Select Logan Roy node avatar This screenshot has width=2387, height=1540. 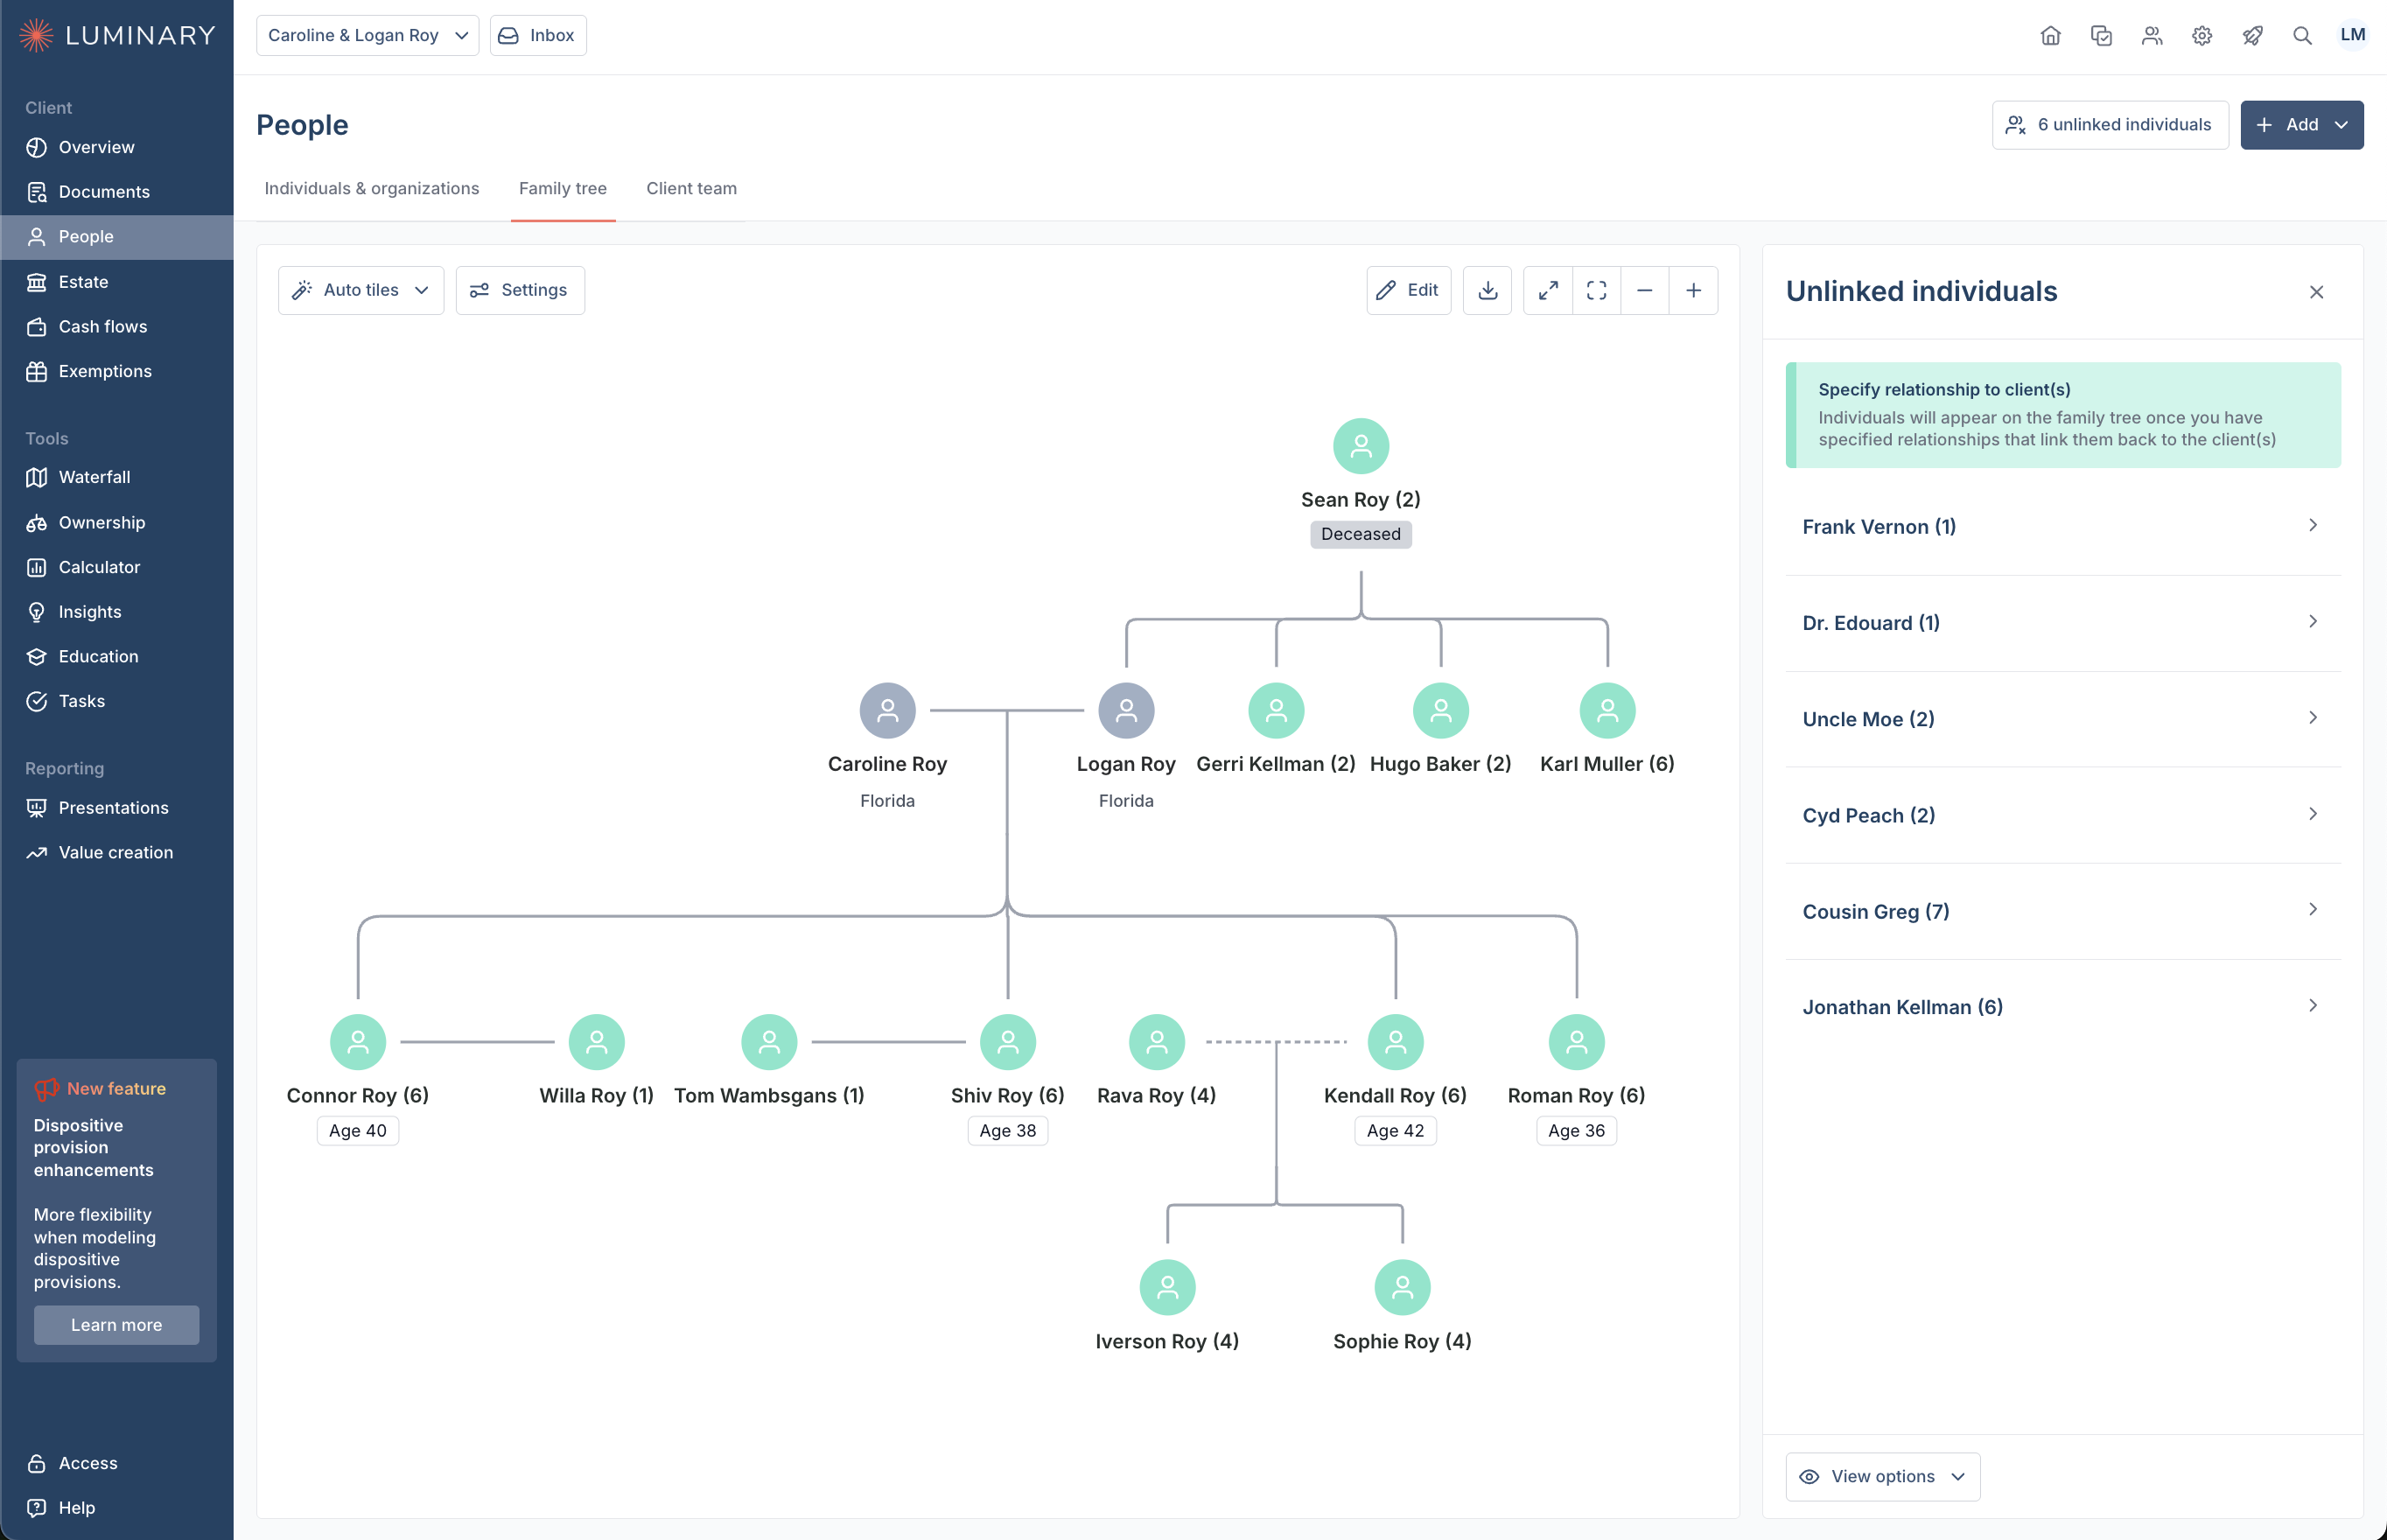[x=1126, y=710]
